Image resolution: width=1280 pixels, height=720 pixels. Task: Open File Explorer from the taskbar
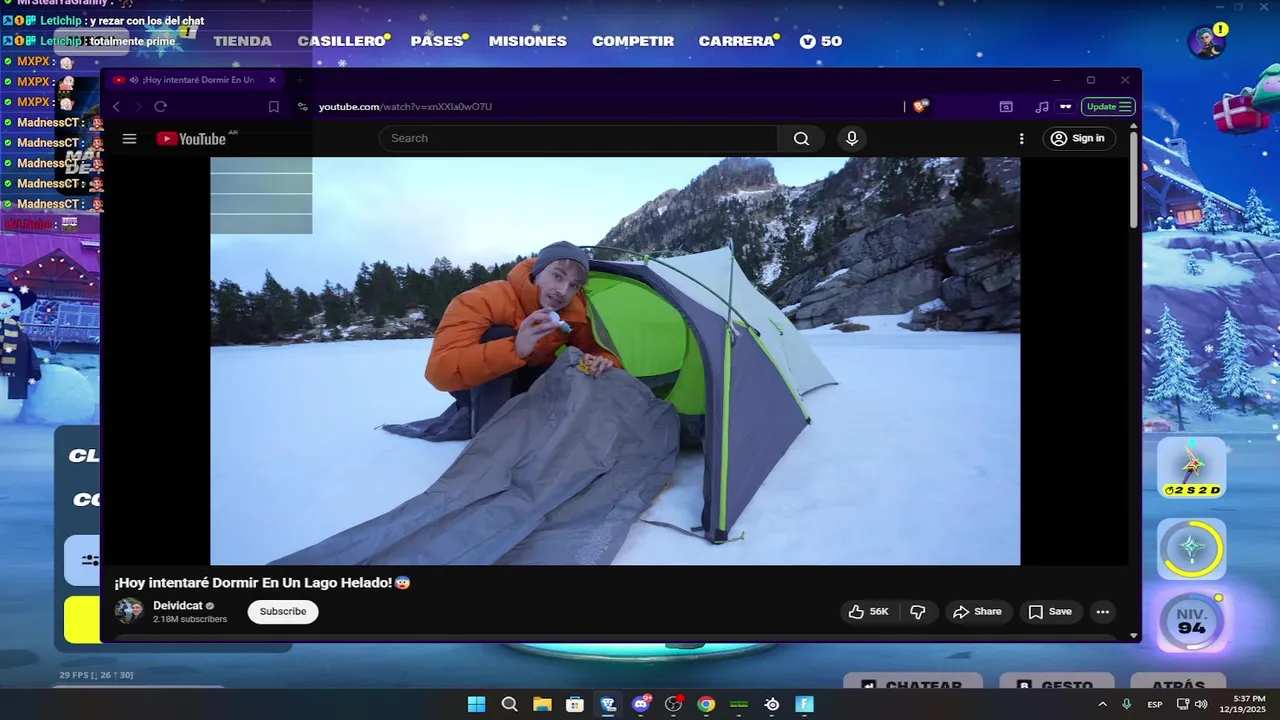(x=542, y=704)
